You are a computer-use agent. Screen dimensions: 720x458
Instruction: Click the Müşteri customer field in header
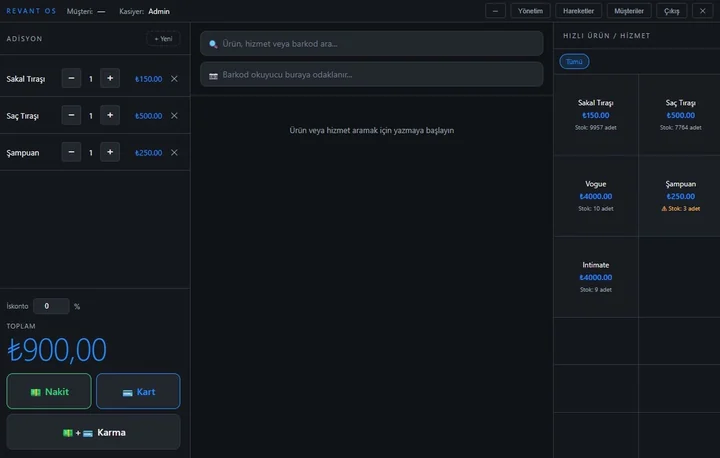(x=86, y=11)
